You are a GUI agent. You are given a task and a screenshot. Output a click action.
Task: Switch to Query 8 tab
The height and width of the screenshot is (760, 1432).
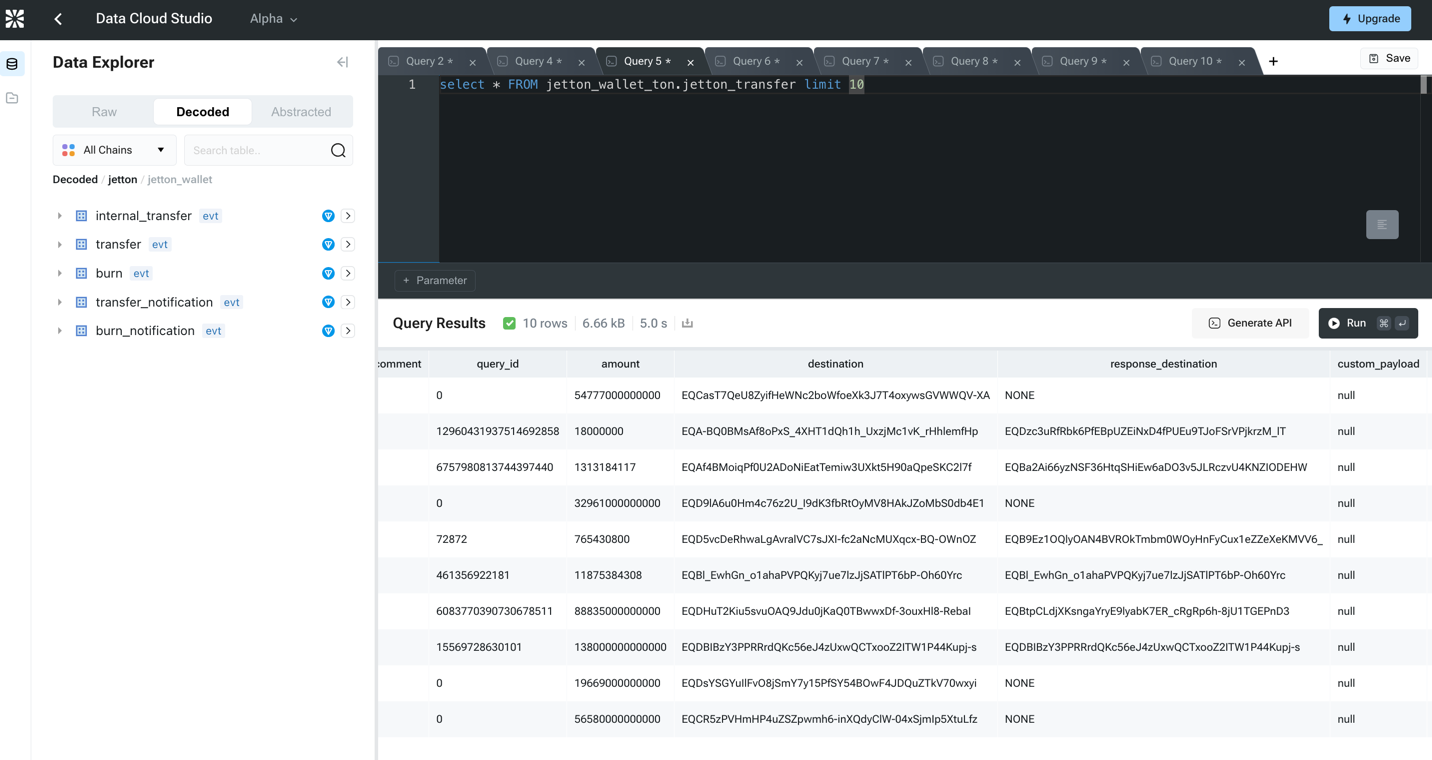point(974,61)
